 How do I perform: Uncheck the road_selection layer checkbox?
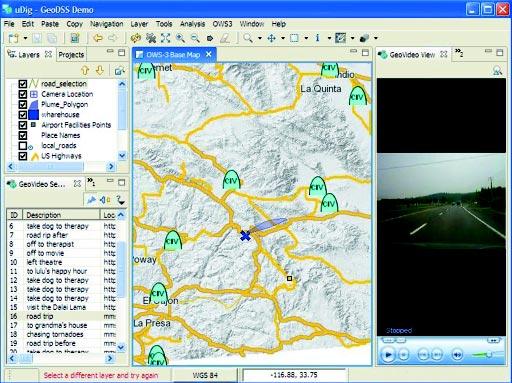23,84
